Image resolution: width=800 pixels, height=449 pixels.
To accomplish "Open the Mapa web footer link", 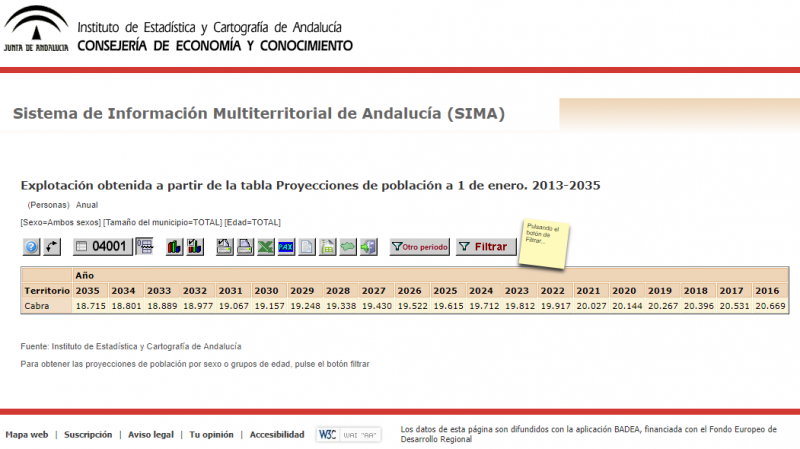I will [26, 435].
